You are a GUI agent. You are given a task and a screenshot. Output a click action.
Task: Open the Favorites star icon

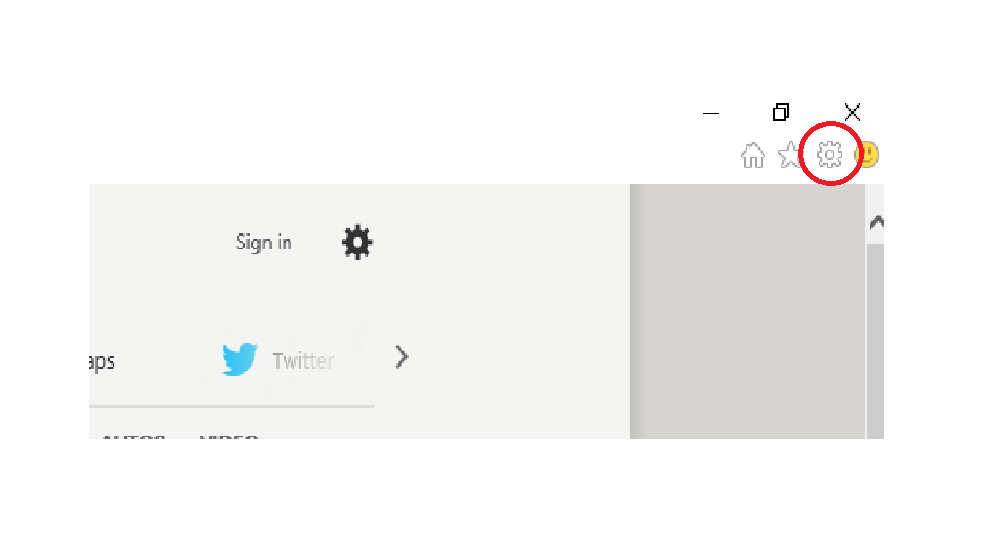[790, 154]
